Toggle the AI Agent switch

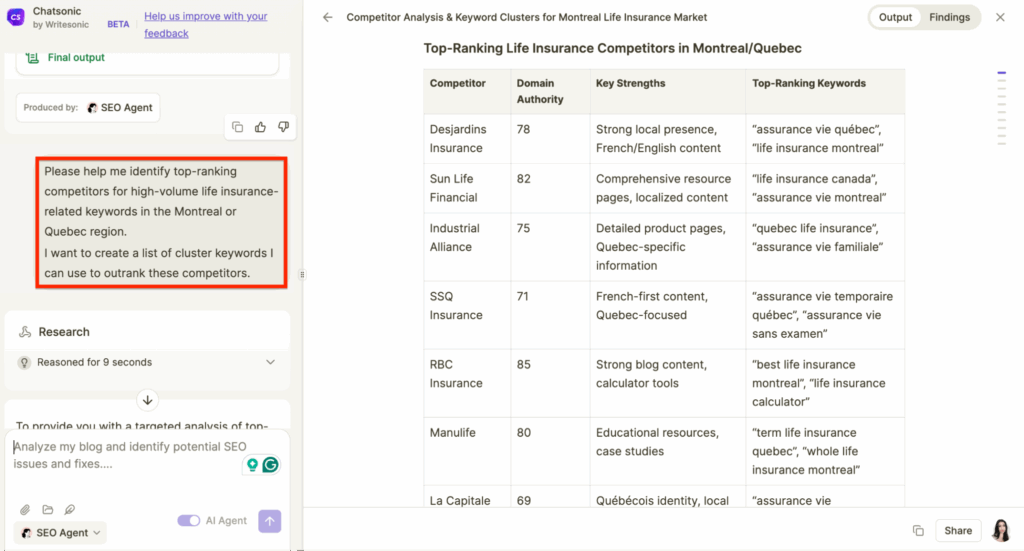[189, 520]
